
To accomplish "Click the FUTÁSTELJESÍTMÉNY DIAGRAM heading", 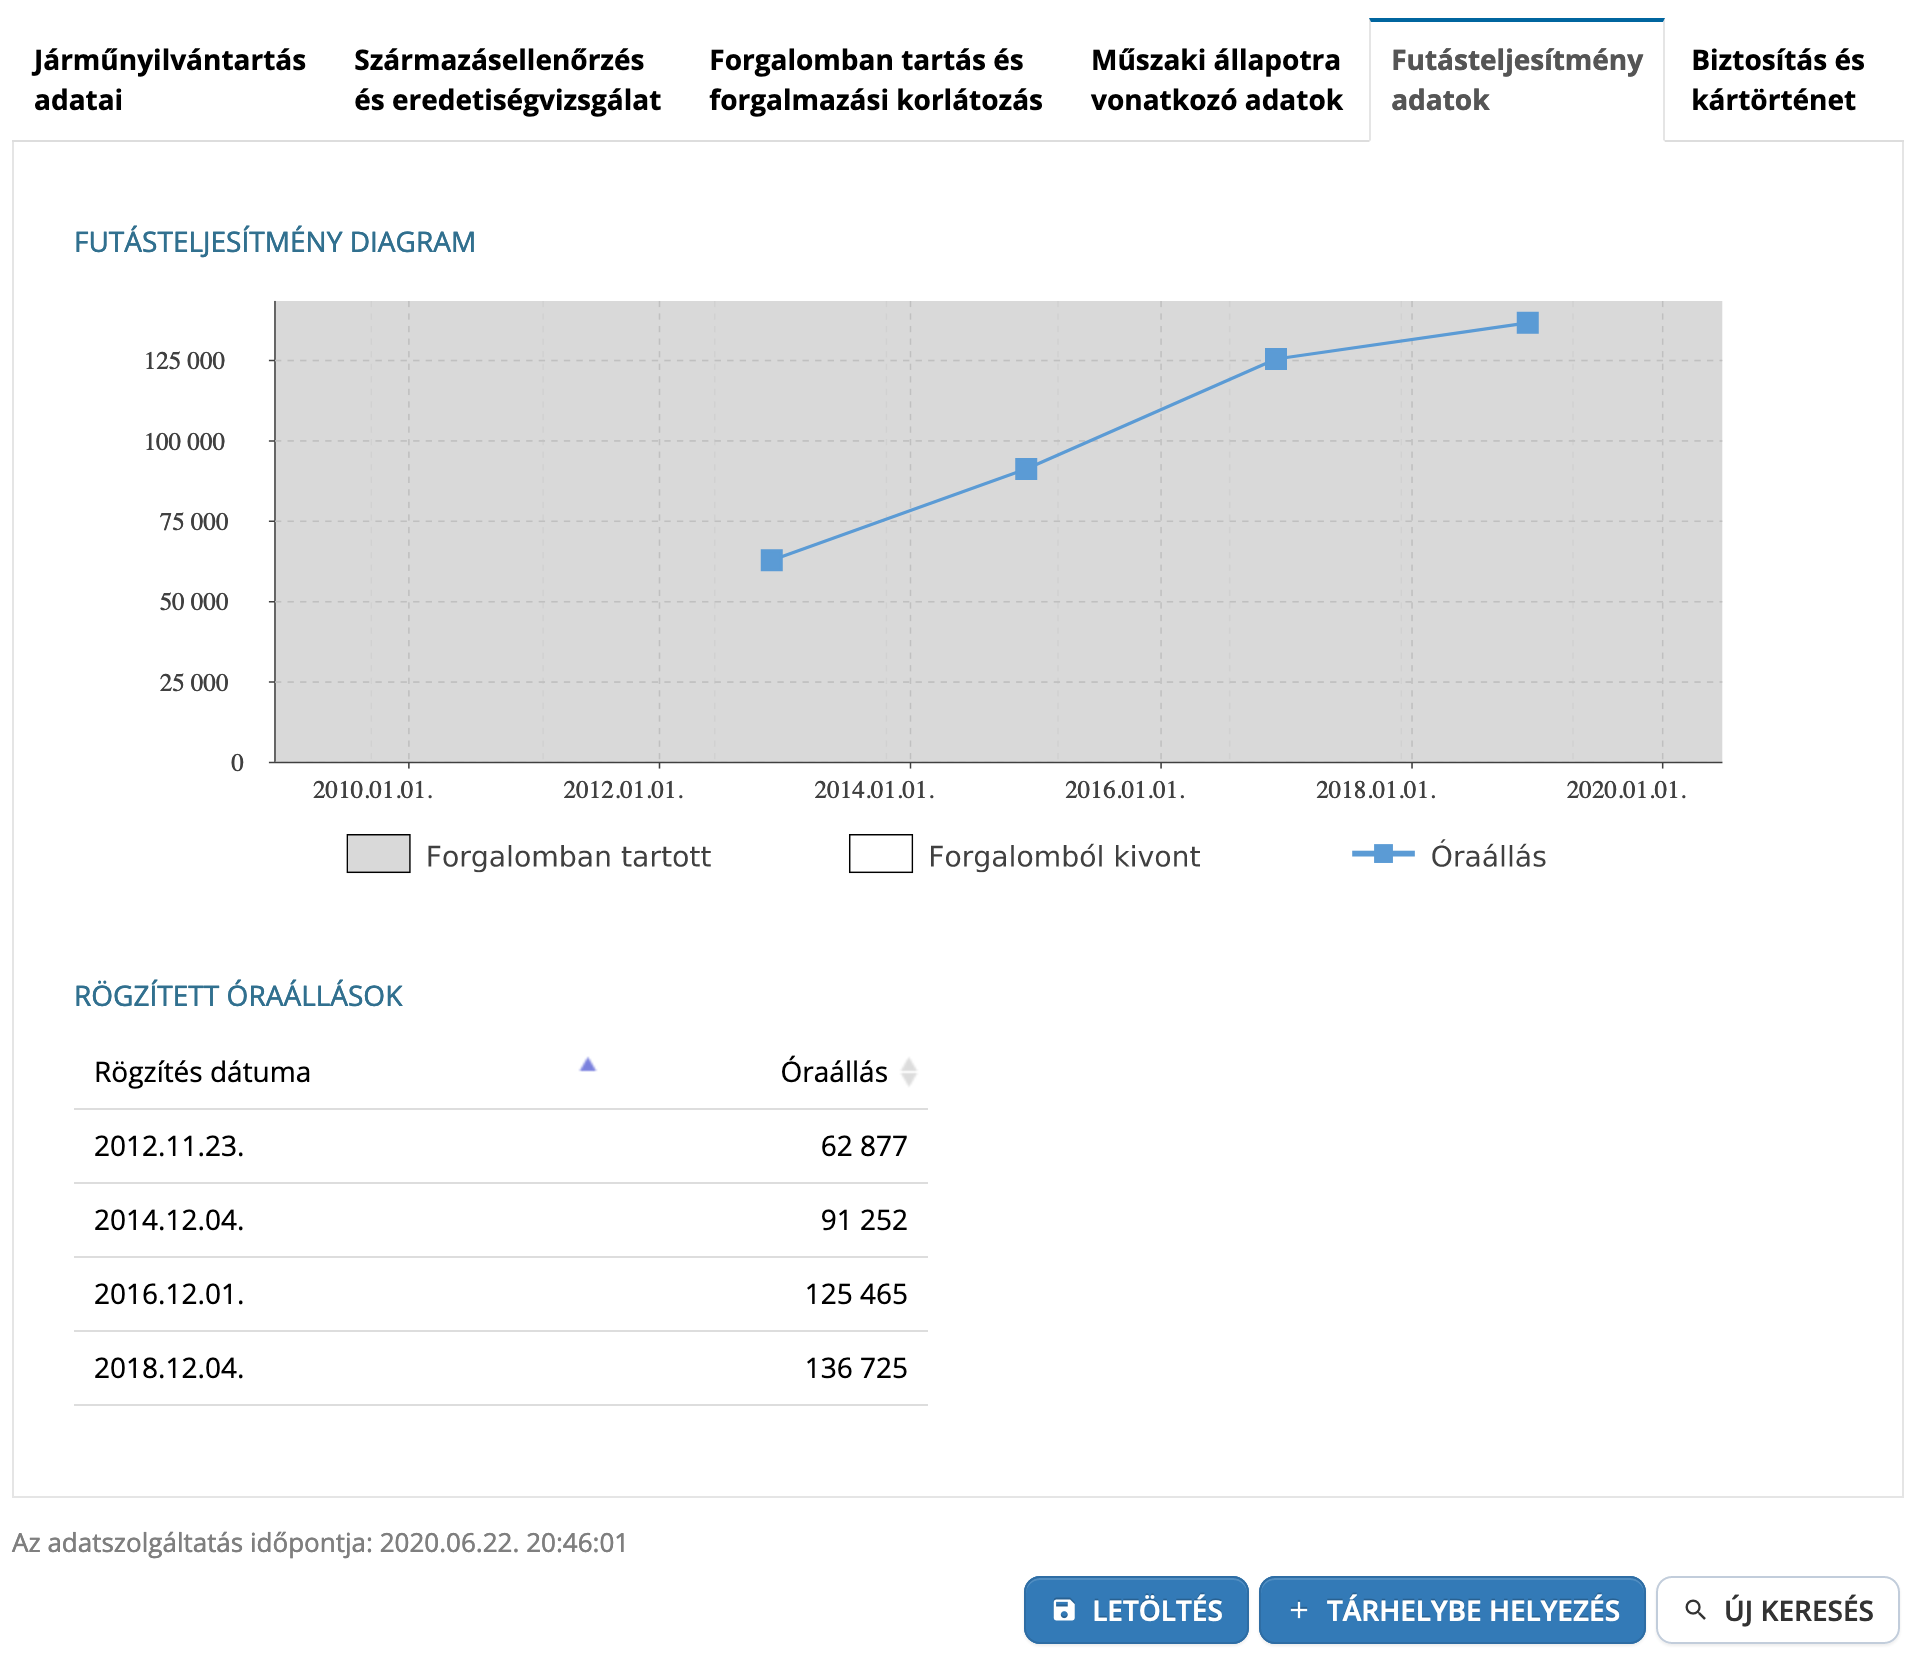I will (275, 242).
